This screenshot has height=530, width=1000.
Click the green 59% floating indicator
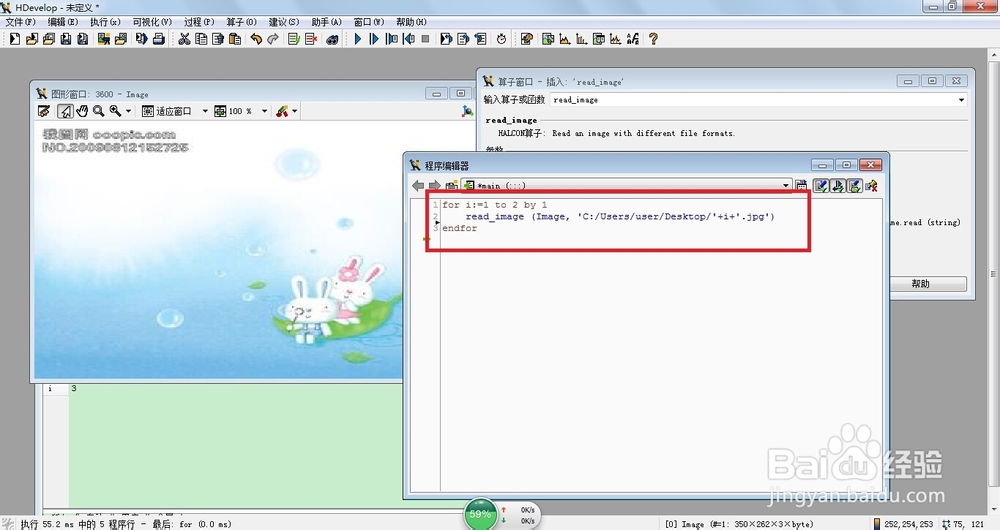[x=480, y=514]
